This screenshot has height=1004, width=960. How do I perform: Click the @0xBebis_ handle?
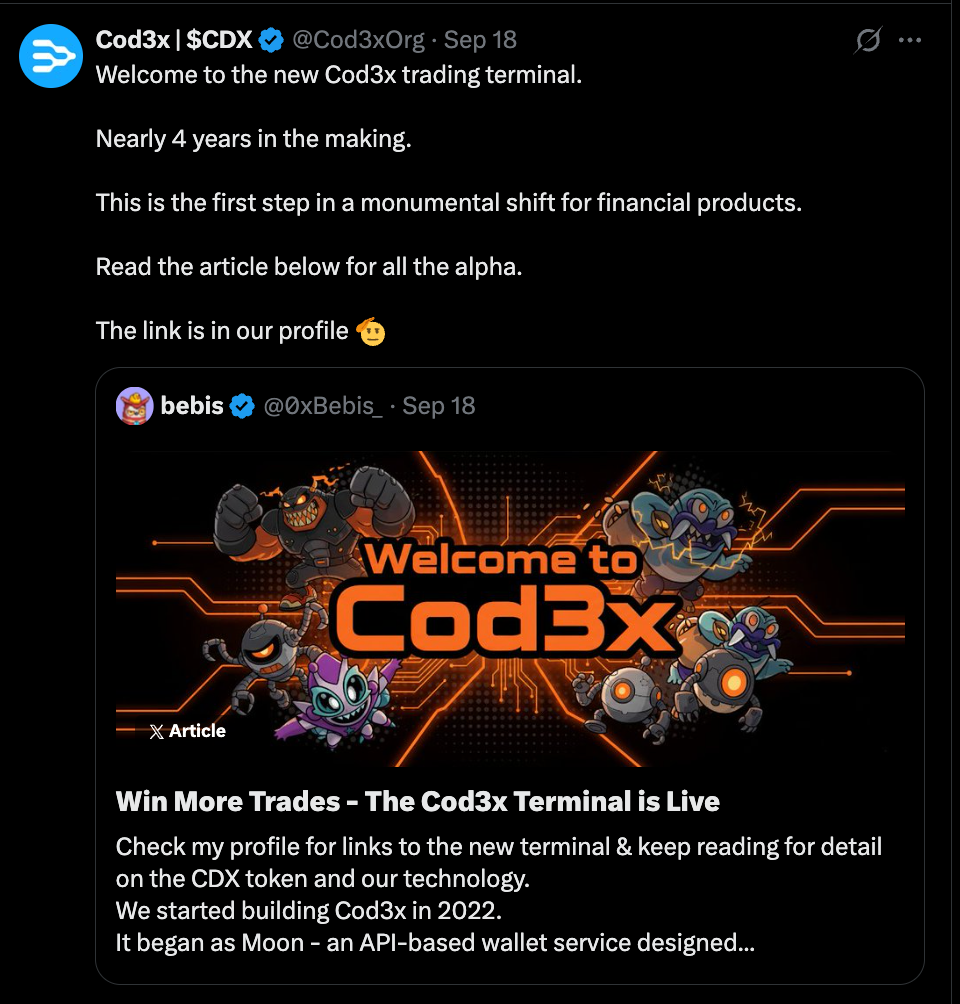pos(323,406)
